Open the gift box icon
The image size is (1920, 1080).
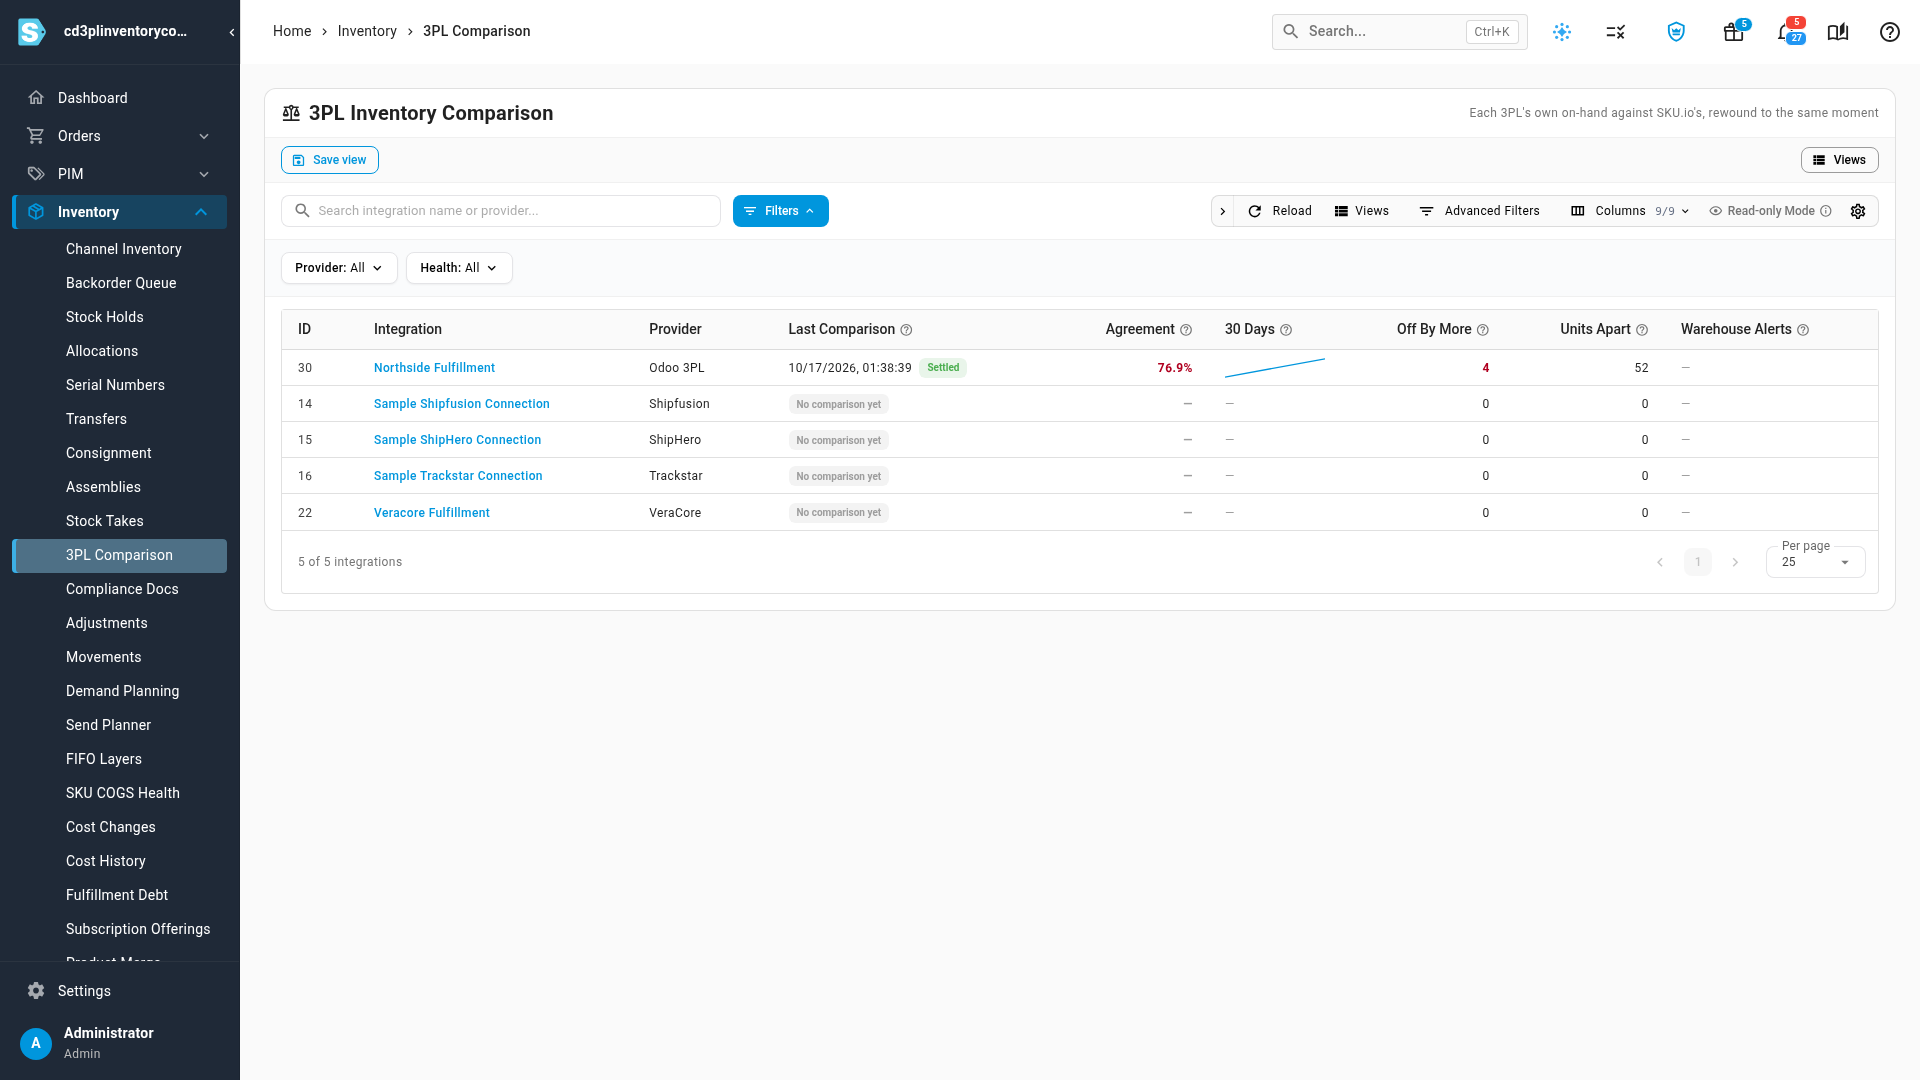click(1734, 32)
